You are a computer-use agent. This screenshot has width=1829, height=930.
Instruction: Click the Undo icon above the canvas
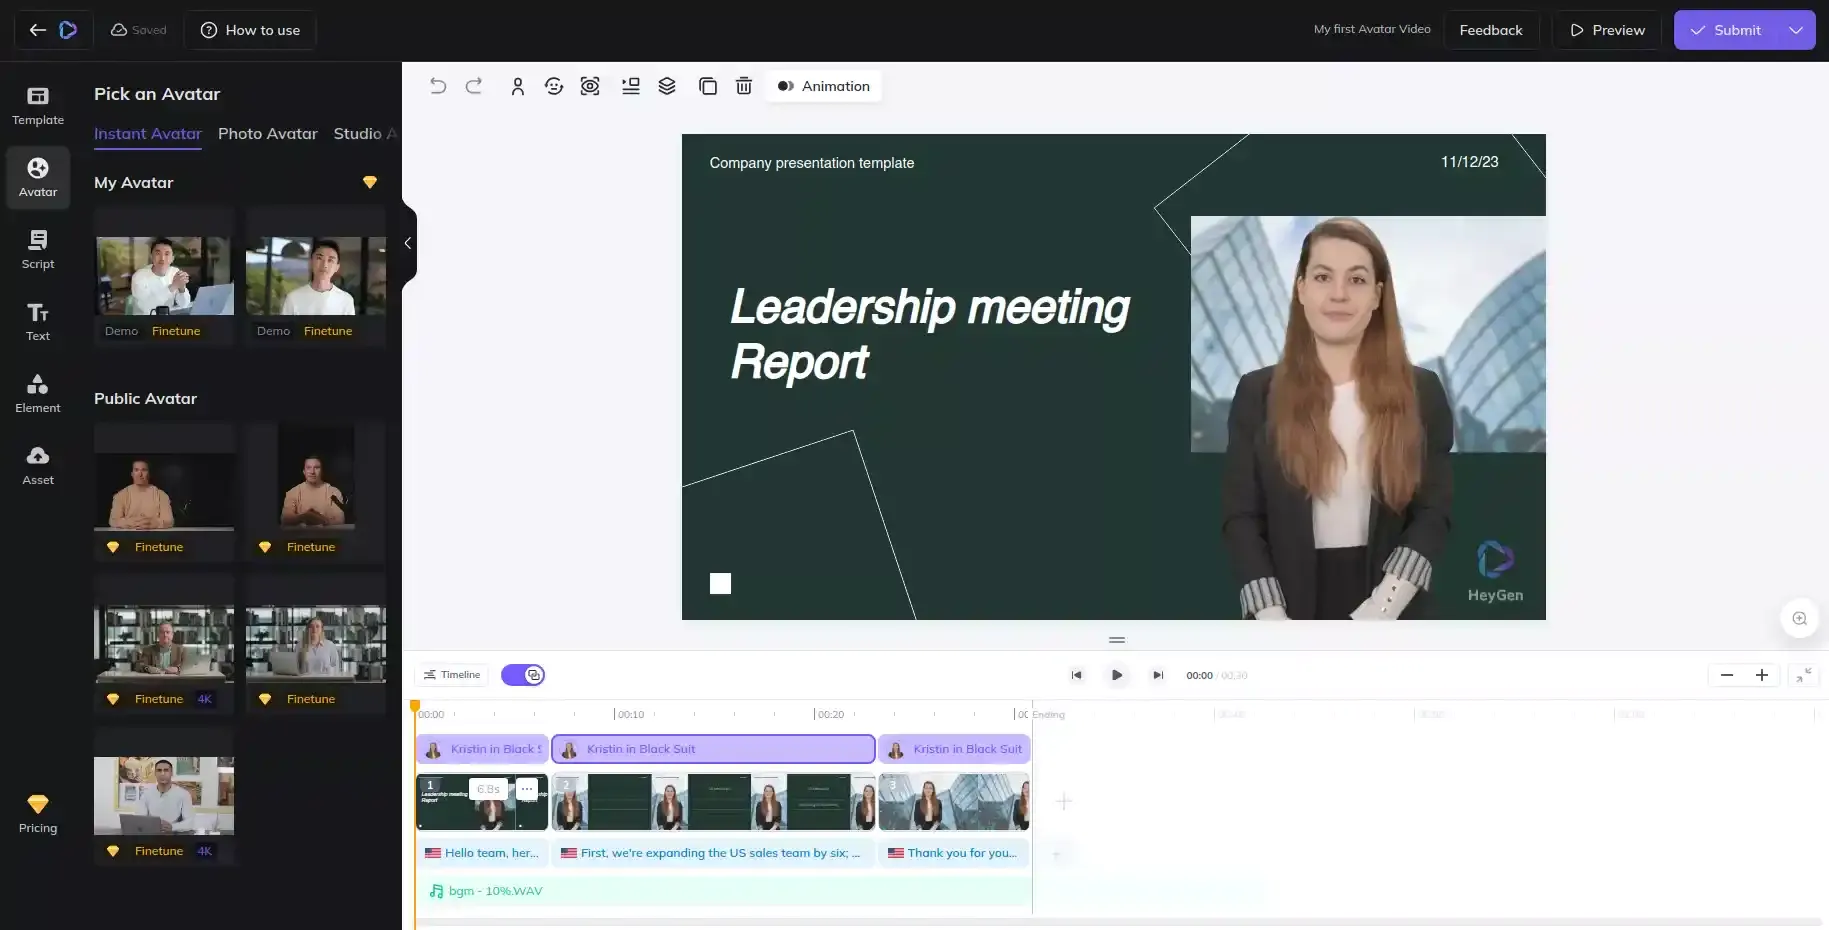coord(438,86)
